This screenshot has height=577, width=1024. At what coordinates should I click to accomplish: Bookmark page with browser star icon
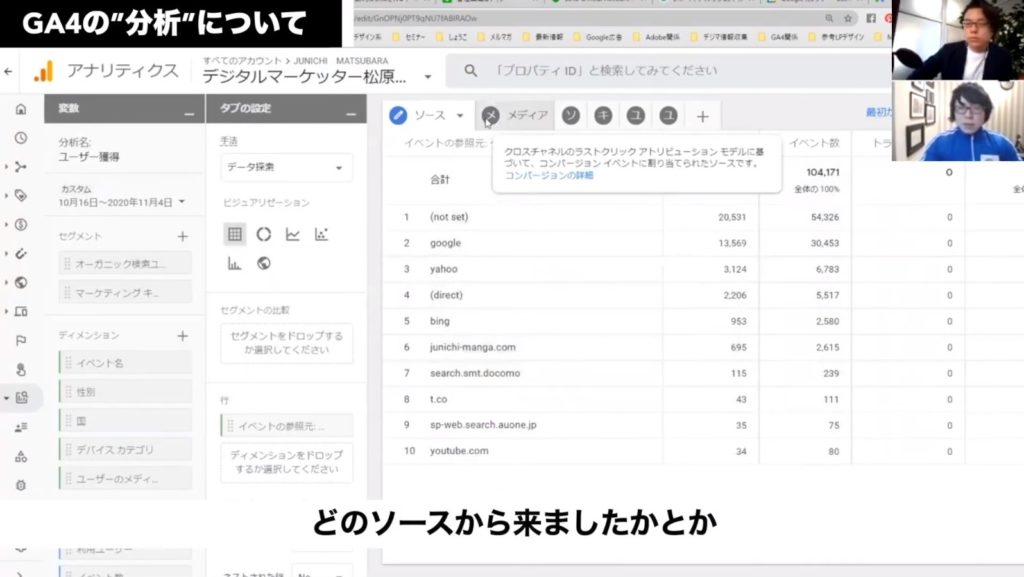848,18
